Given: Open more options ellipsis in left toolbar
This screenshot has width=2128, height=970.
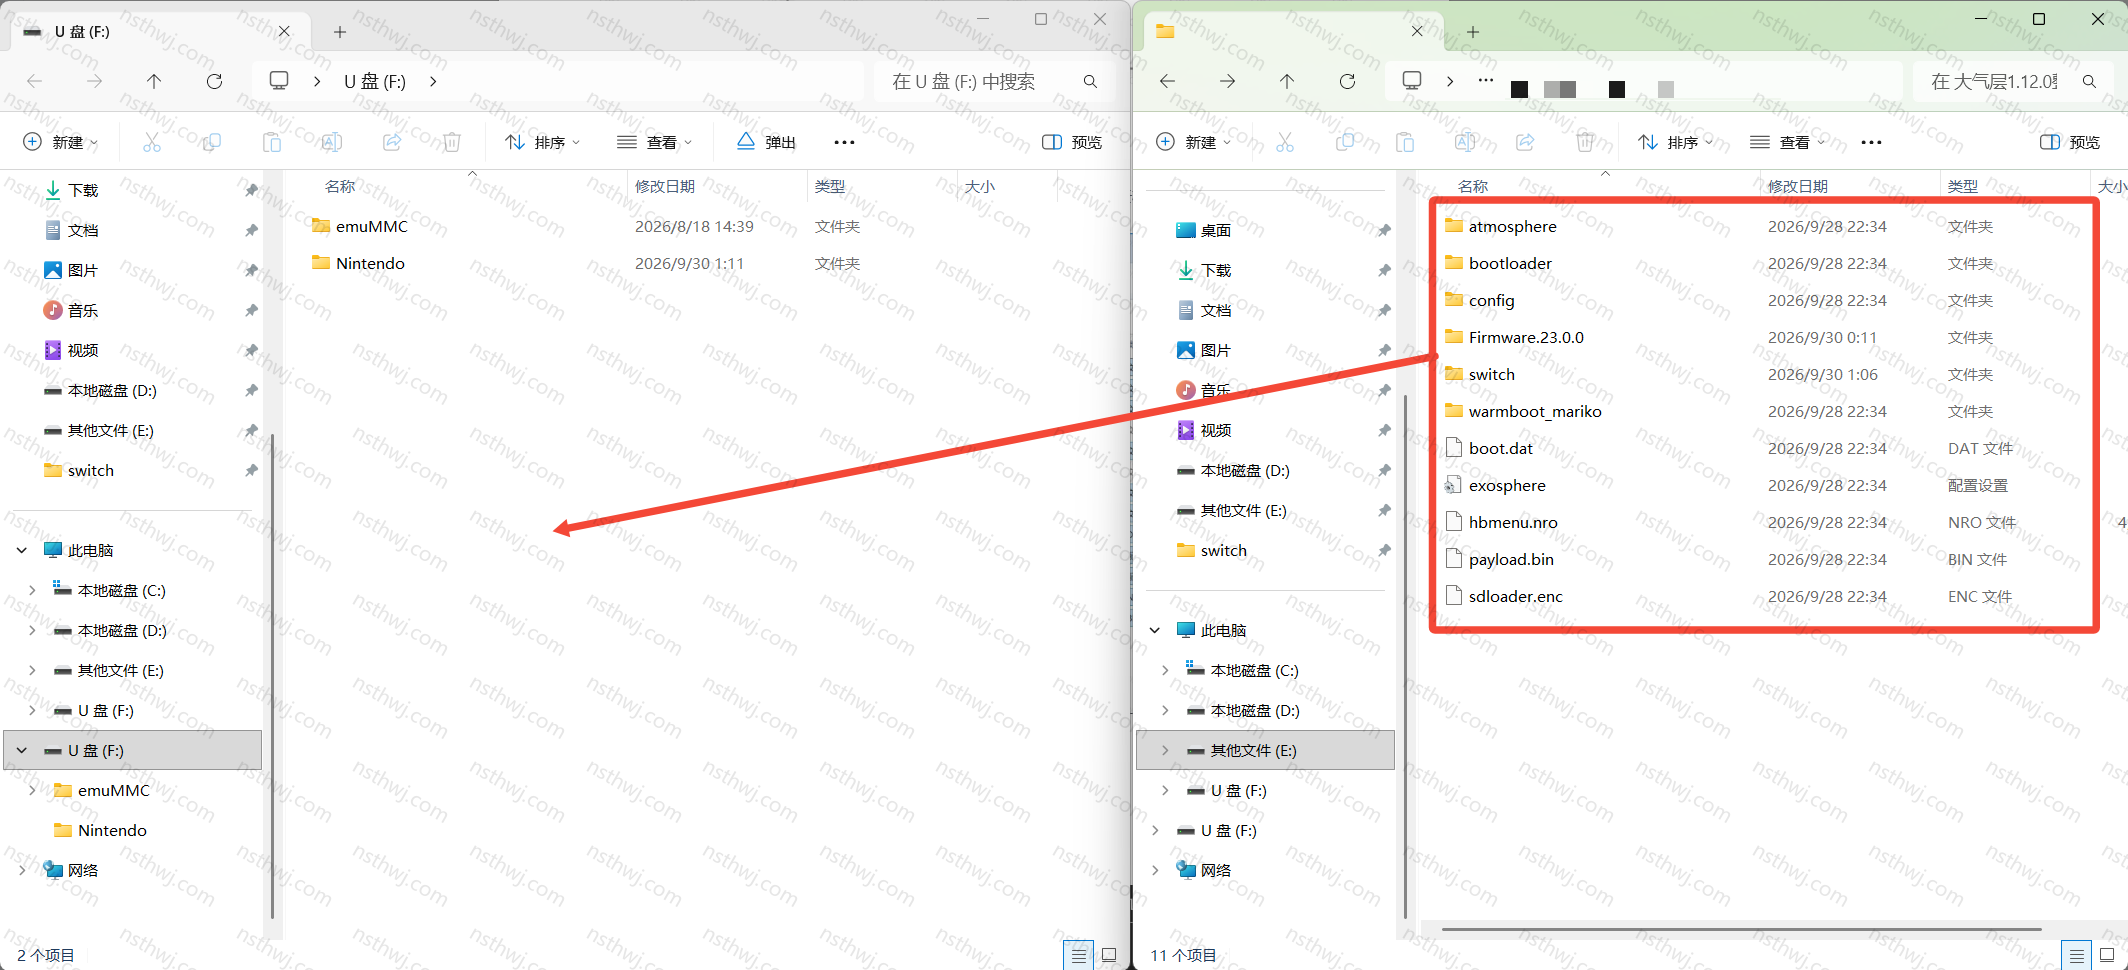Looking at the screenshot, I should coord(844,142).
